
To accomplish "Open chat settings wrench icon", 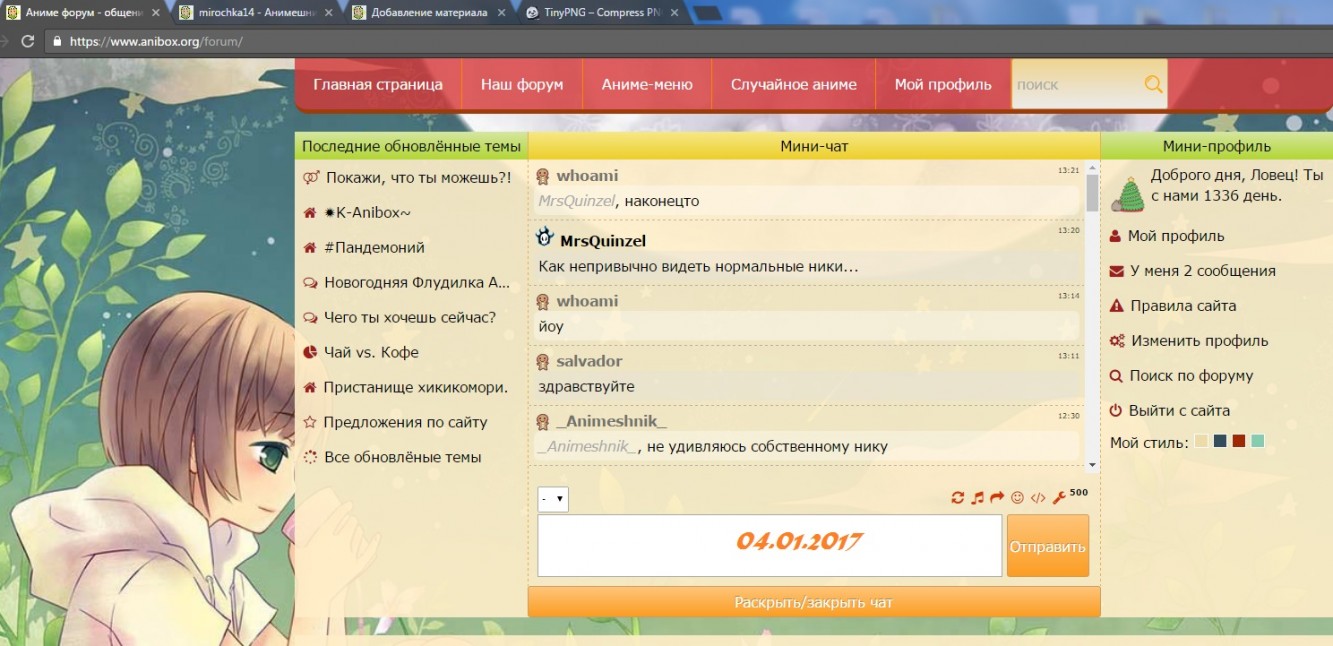I will click(1059, 498).
